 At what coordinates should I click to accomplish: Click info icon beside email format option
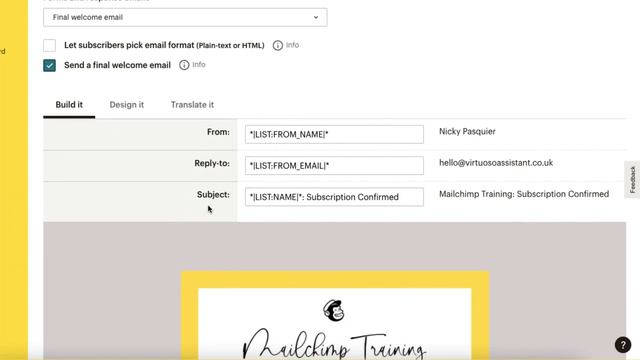[278, 45]
